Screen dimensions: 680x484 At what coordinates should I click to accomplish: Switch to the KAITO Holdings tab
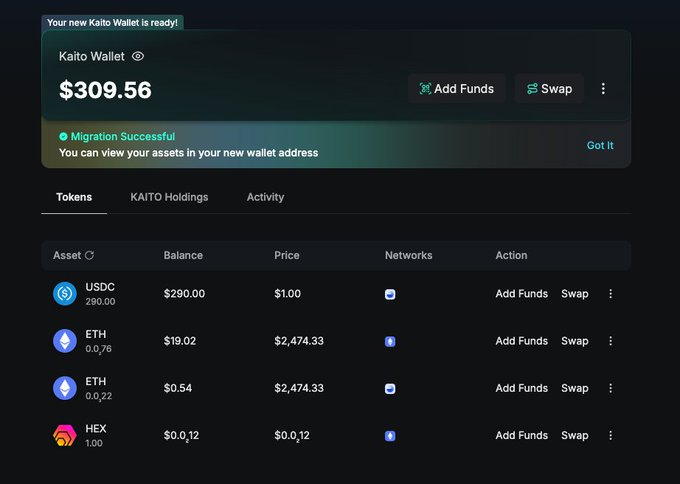click(169, 197)
